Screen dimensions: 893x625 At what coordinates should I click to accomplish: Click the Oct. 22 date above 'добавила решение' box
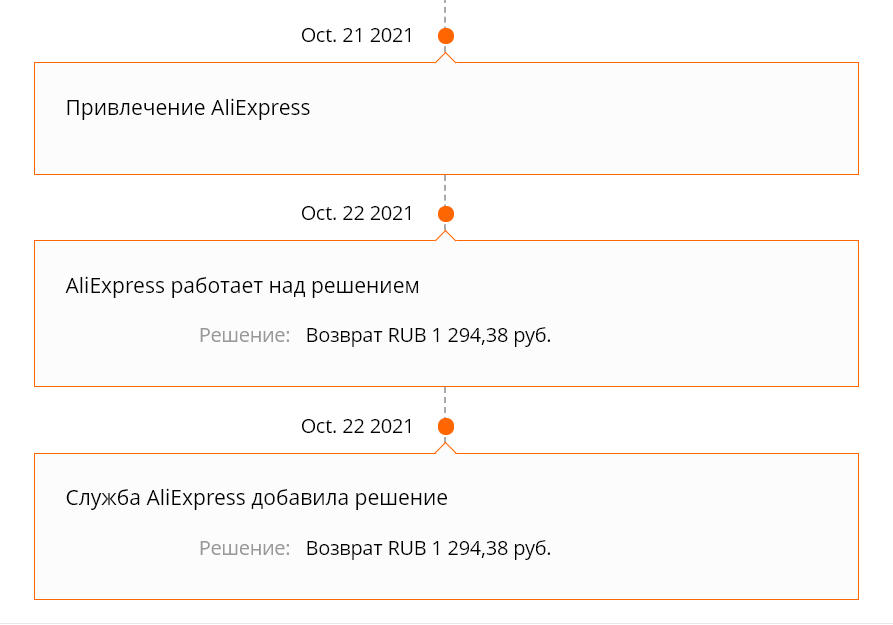(x=357, y=426)
